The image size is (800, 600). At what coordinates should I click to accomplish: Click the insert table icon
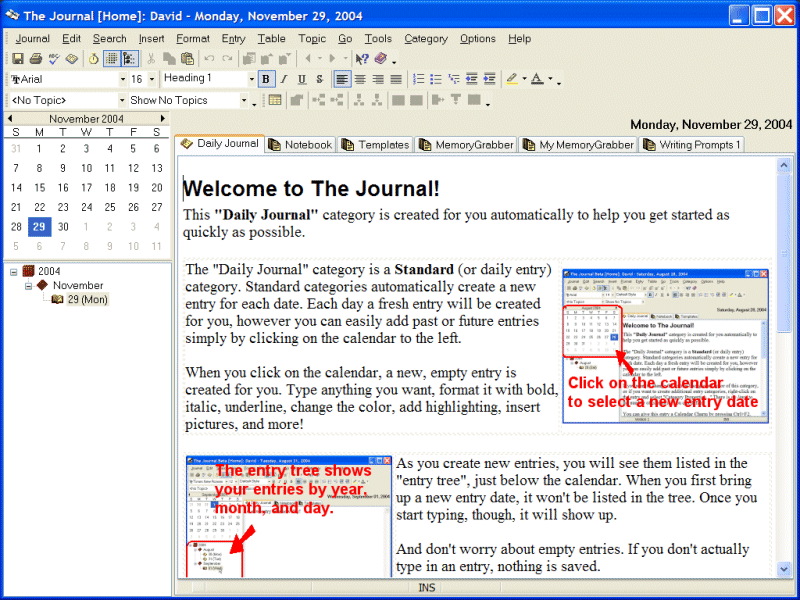pyautogui.click(x=275, y=100)
